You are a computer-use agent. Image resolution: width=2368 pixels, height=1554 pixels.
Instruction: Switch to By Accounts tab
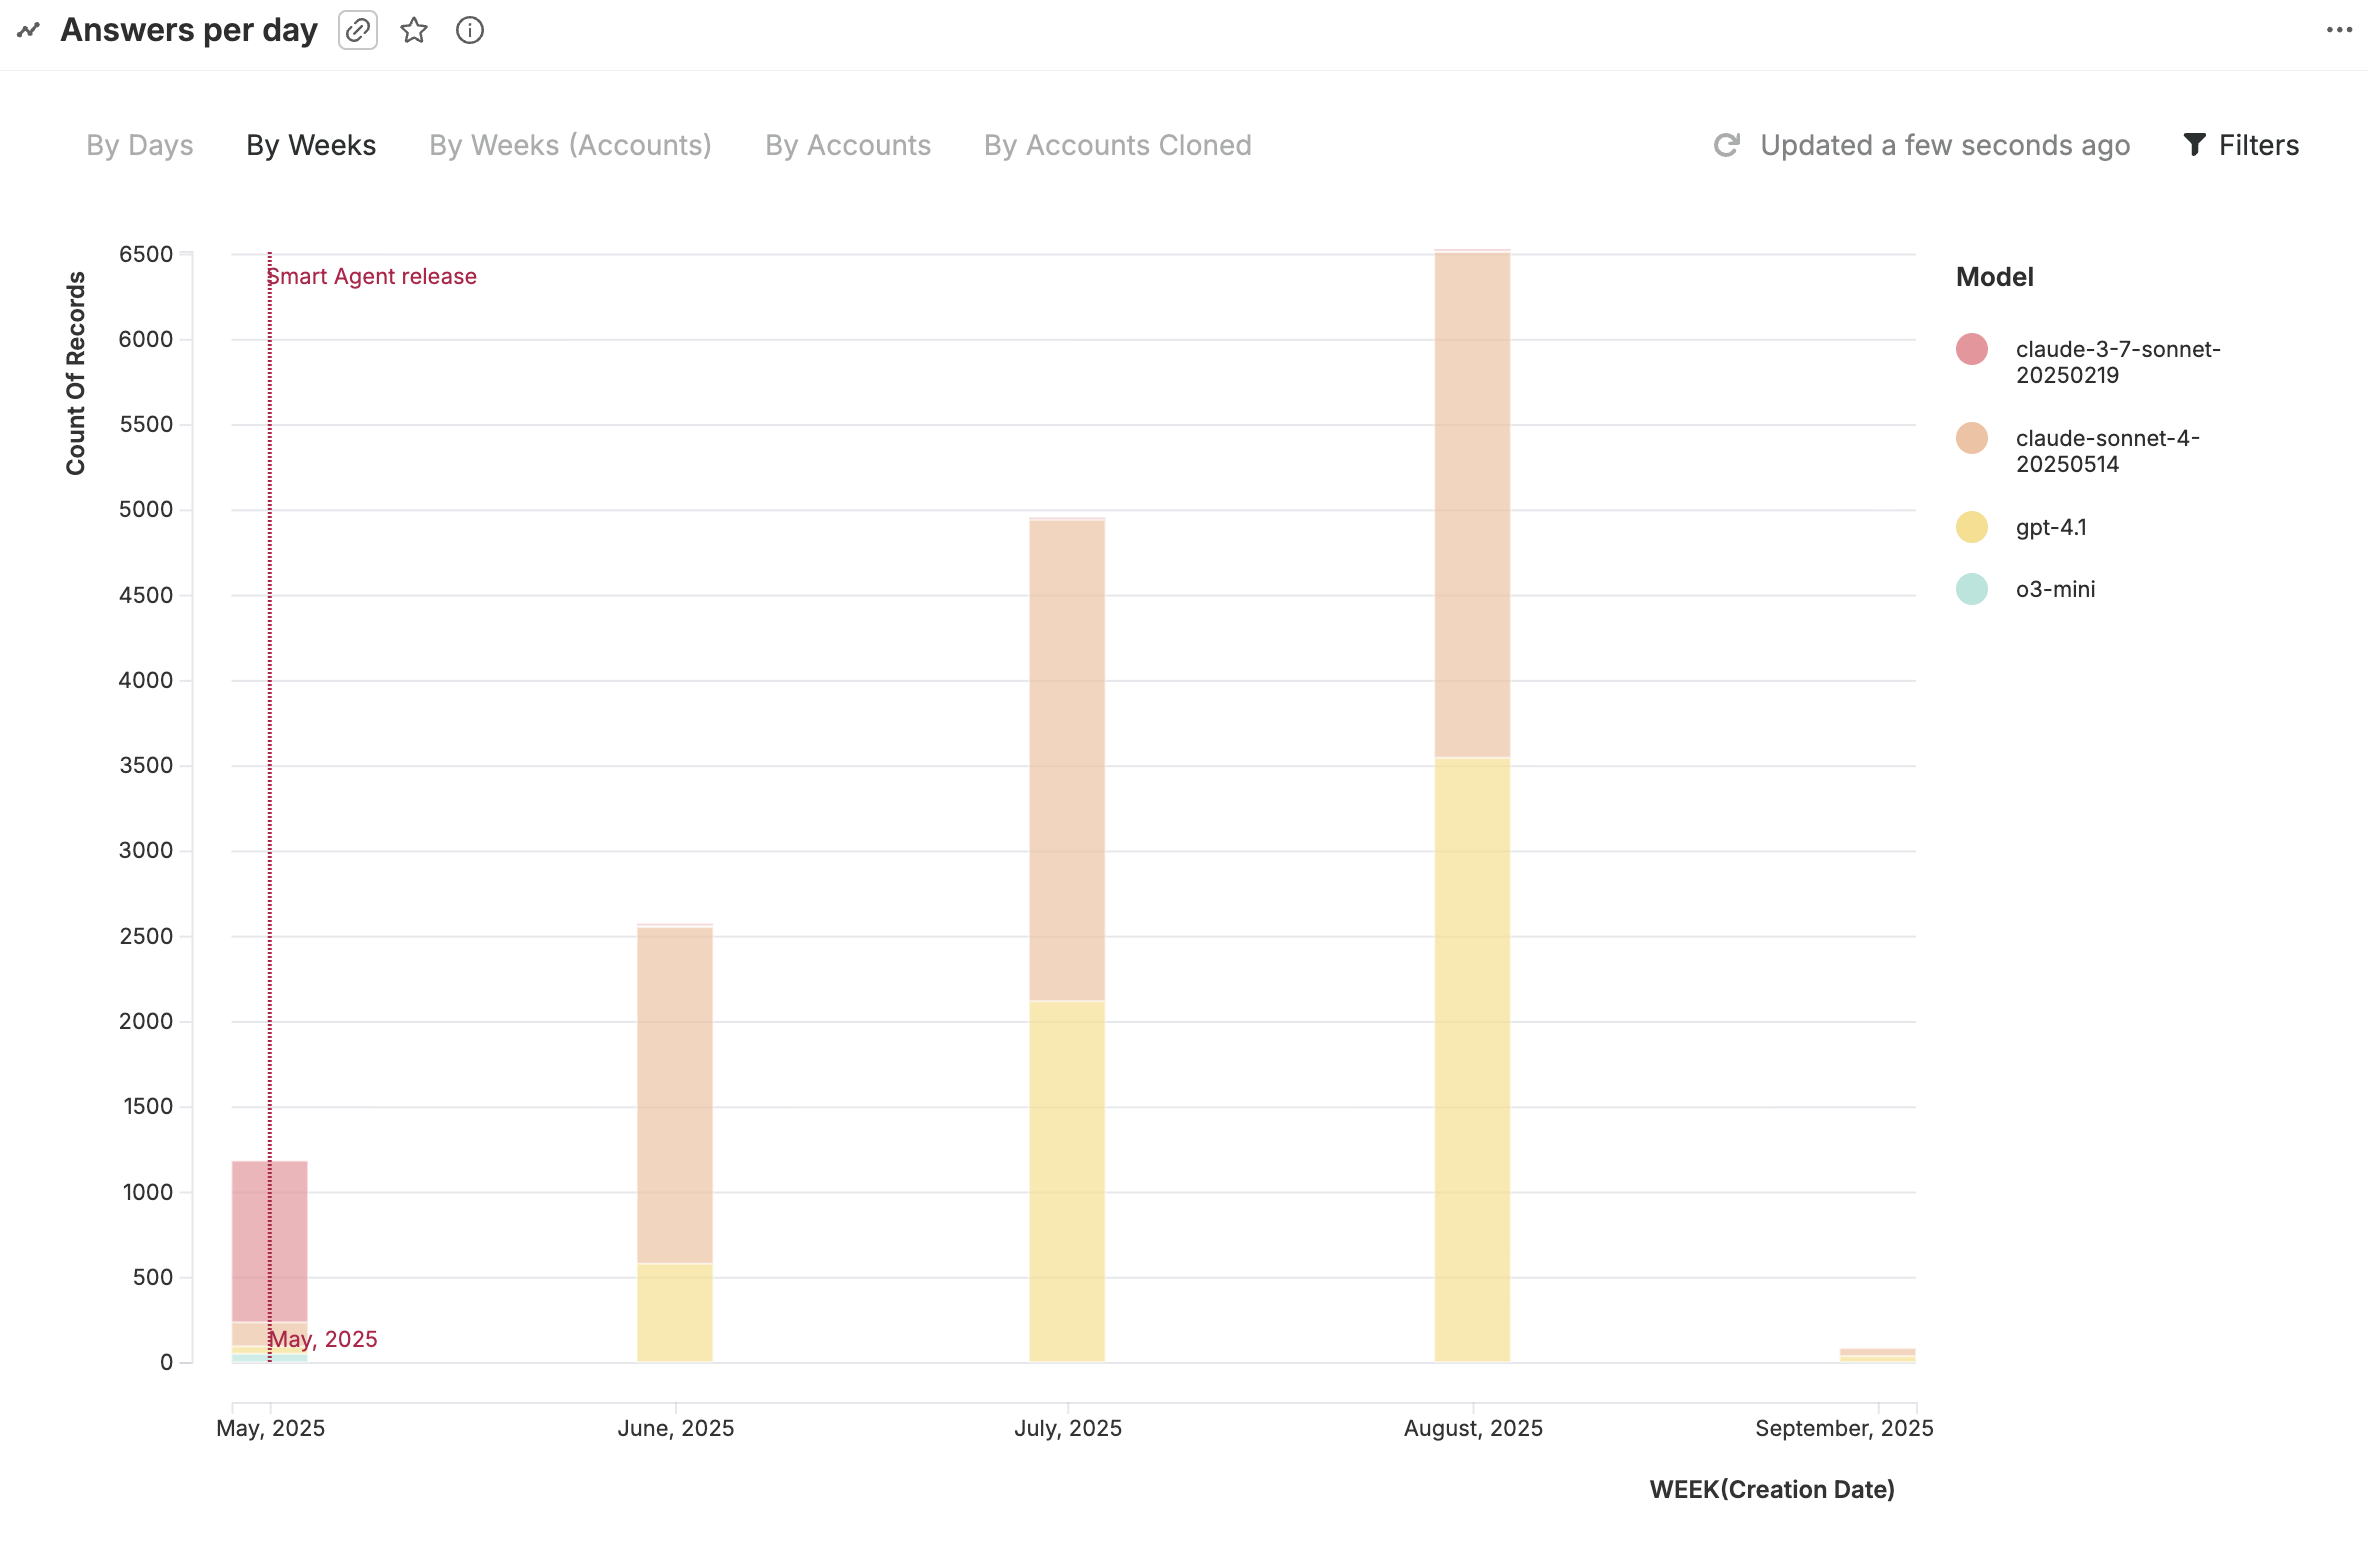848,146
